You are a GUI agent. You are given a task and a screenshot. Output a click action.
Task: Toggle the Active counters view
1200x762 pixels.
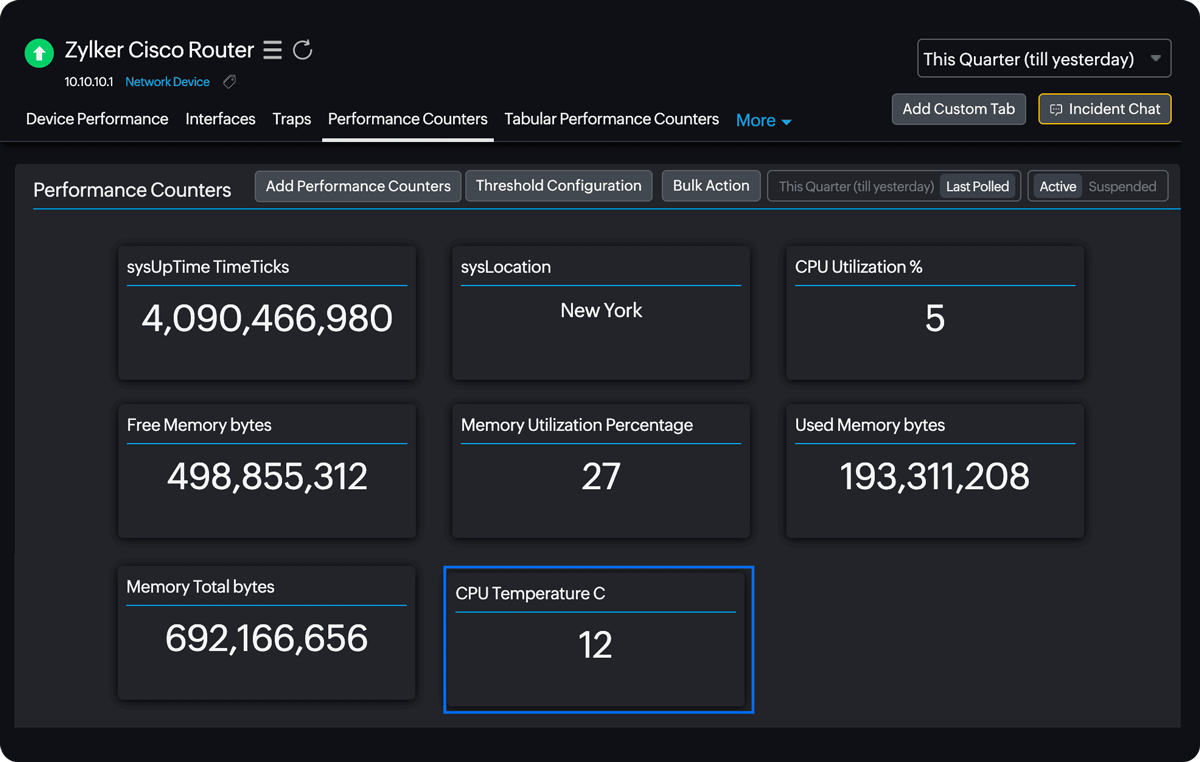[x=1057, y=187]
